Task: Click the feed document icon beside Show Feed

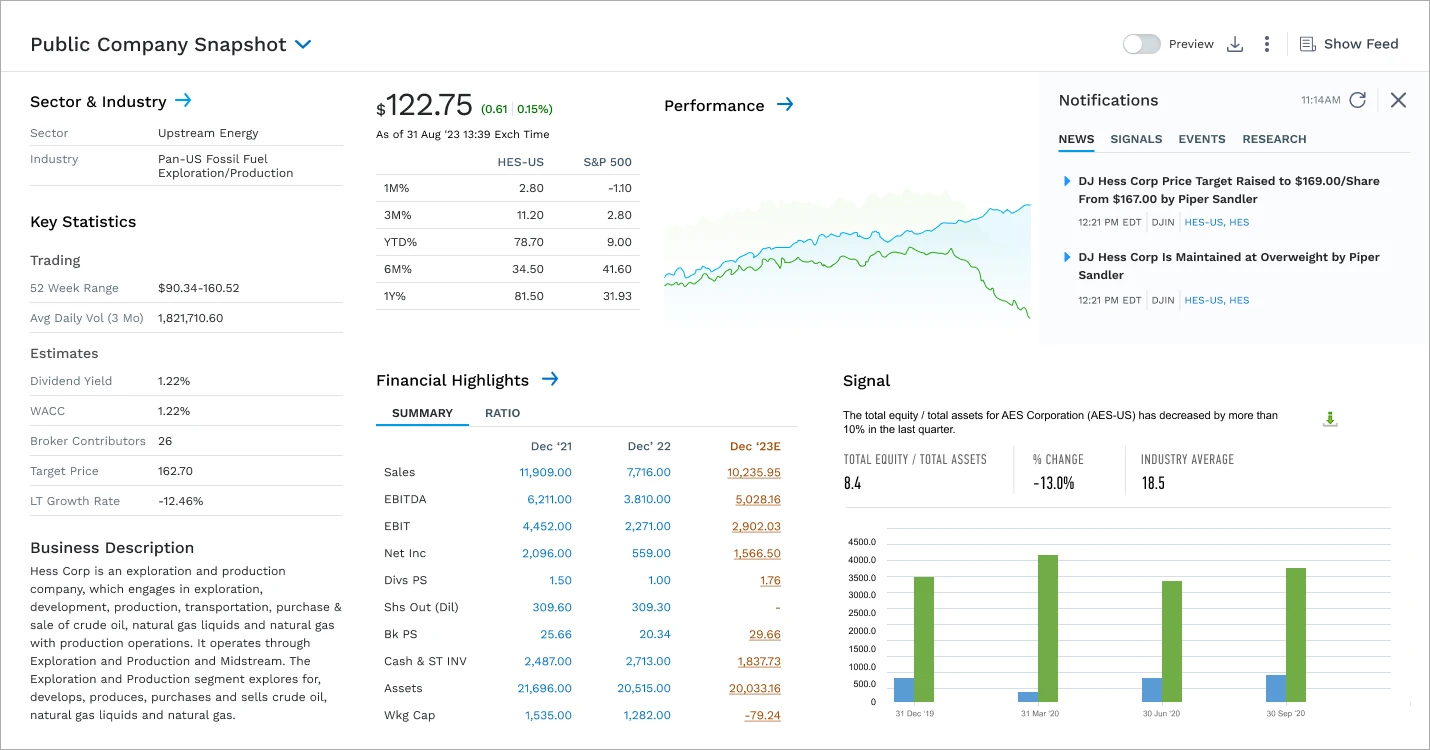Action: 1306,44
